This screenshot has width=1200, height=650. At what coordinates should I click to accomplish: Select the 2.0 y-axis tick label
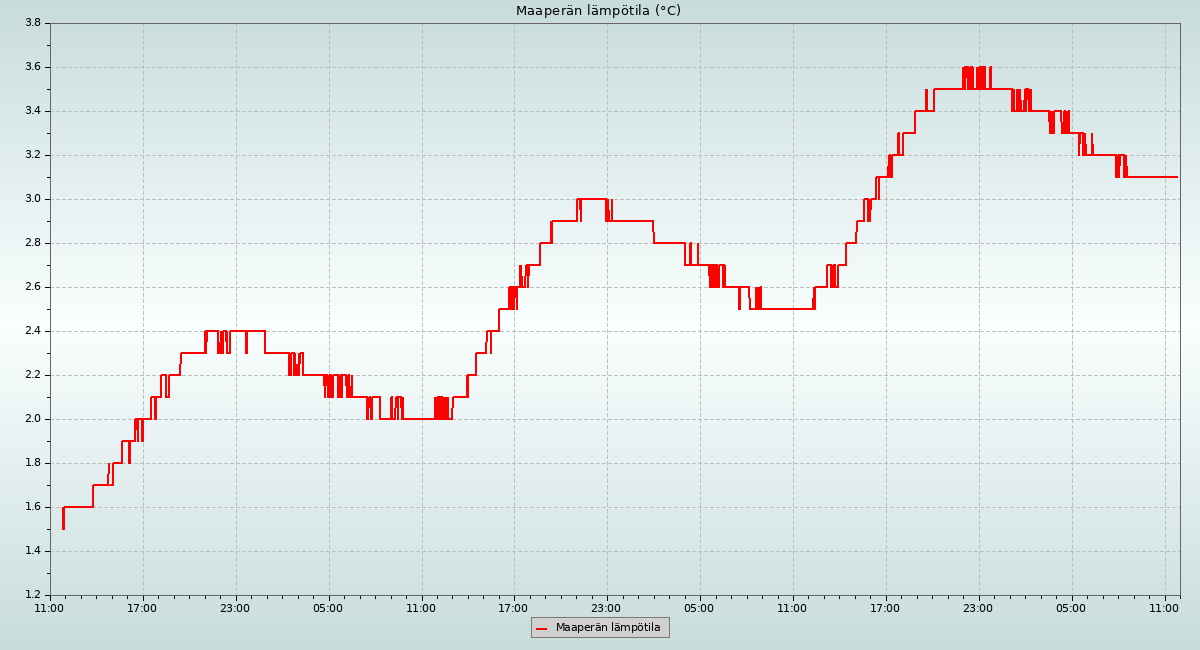[32, 419]
